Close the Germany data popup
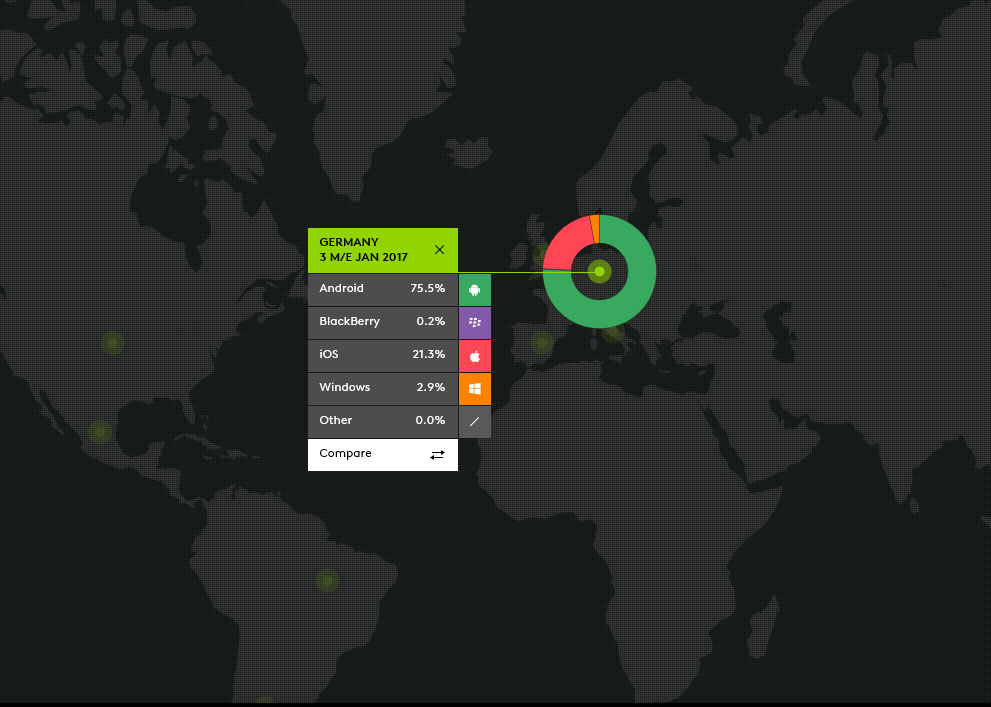 (439, 250)
